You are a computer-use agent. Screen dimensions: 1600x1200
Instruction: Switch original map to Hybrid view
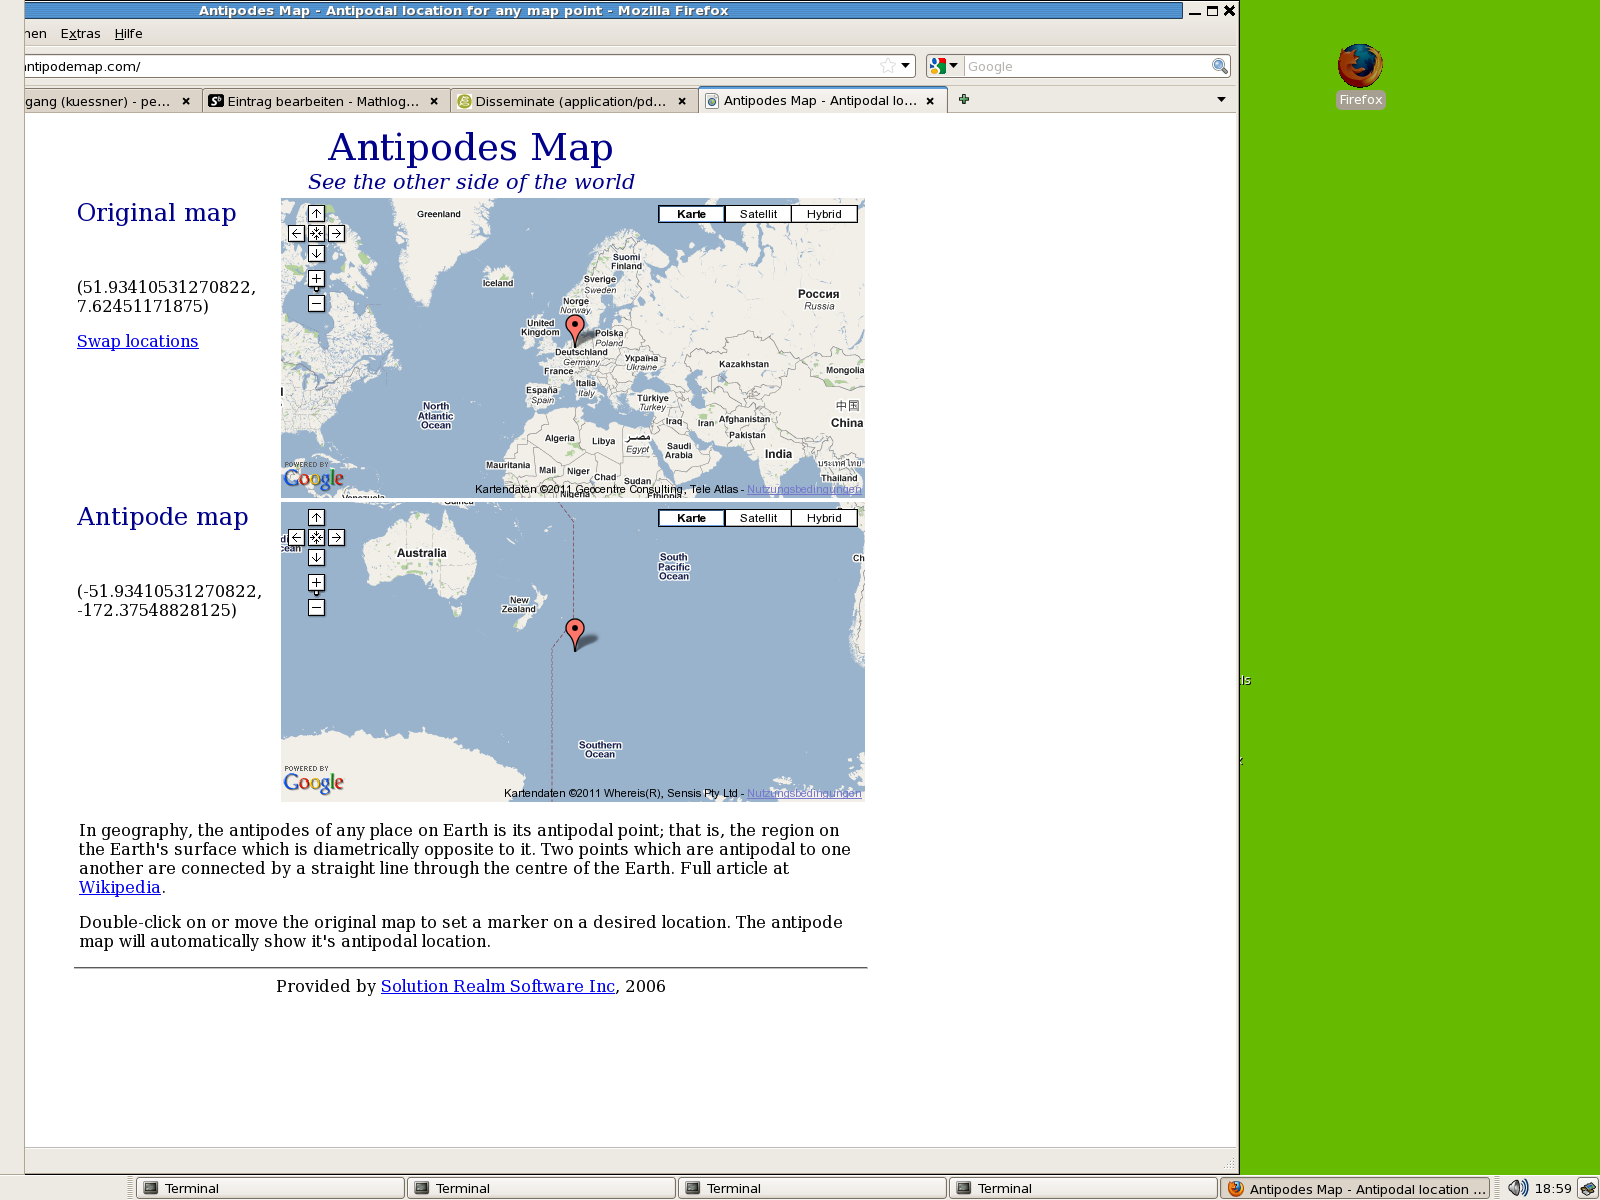[824, 214]
